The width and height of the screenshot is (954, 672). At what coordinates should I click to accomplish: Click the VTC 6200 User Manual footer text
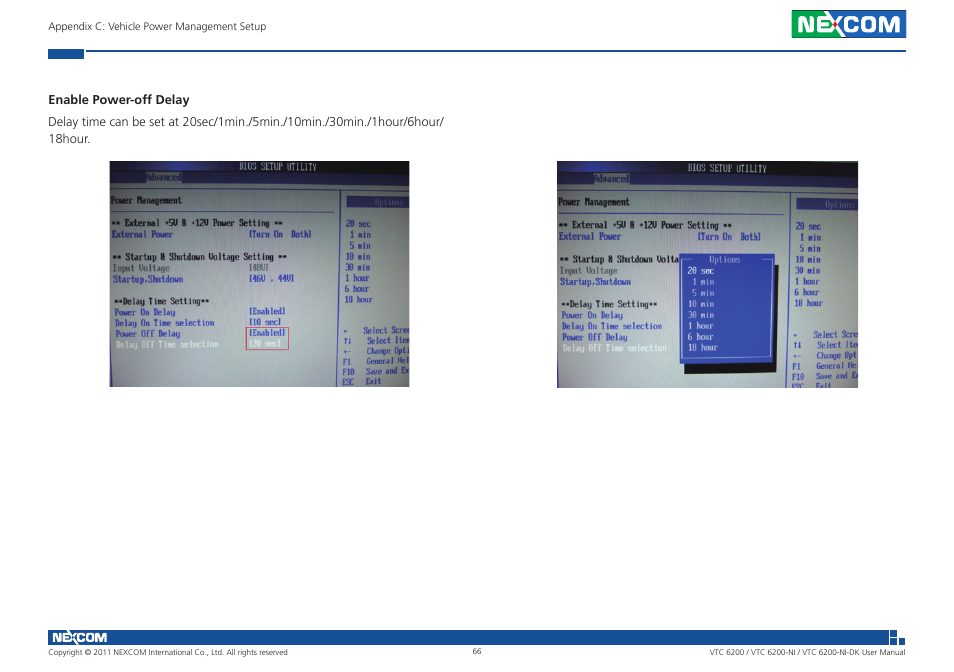click(807, 653)
